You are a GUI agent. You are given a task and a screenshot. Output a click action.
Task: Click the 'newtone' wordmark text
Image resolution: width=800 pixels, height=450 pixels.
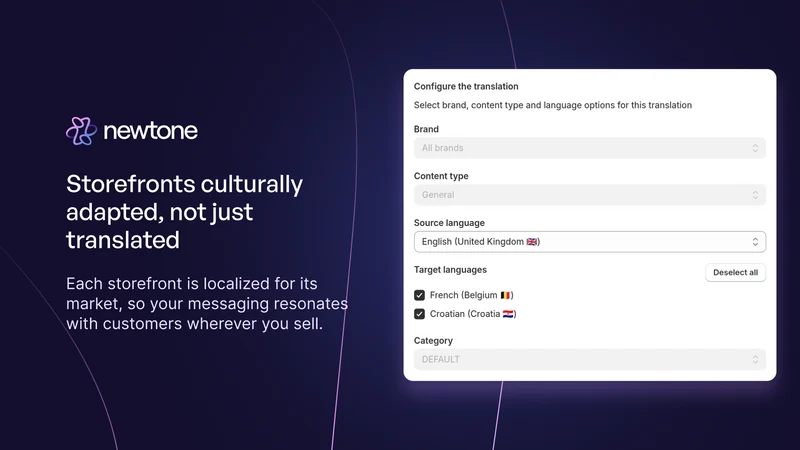[x=151, y=131]
